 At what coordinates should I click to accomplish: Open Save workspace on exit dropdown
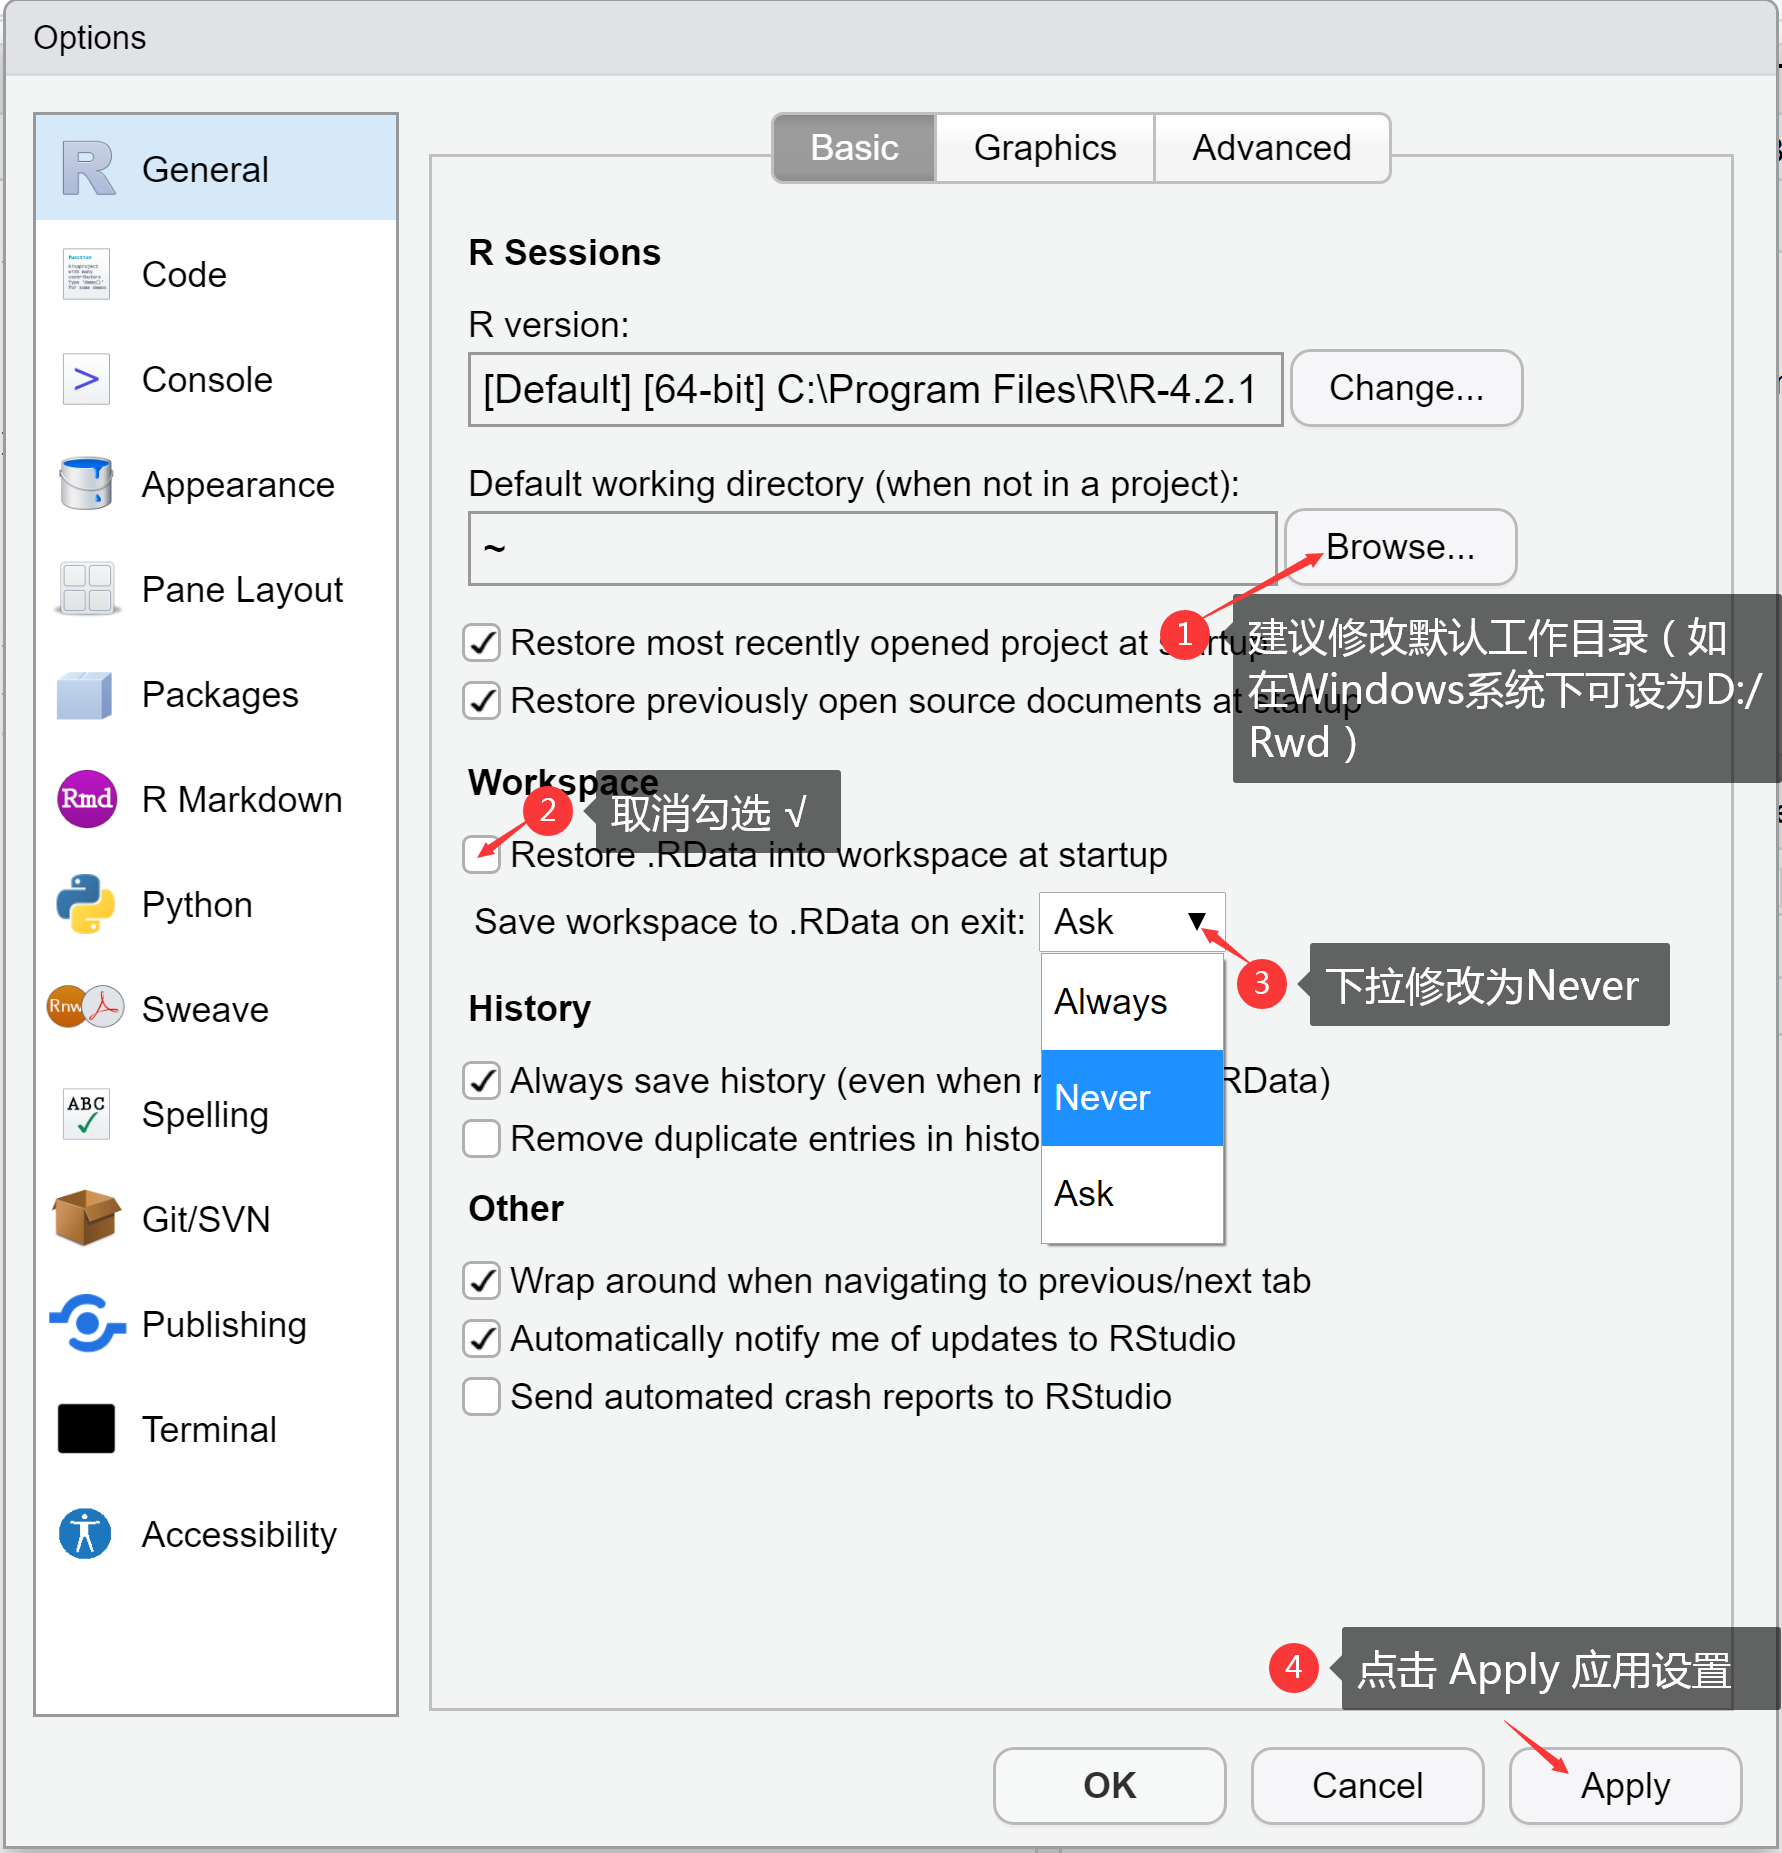click(1132, 921)
